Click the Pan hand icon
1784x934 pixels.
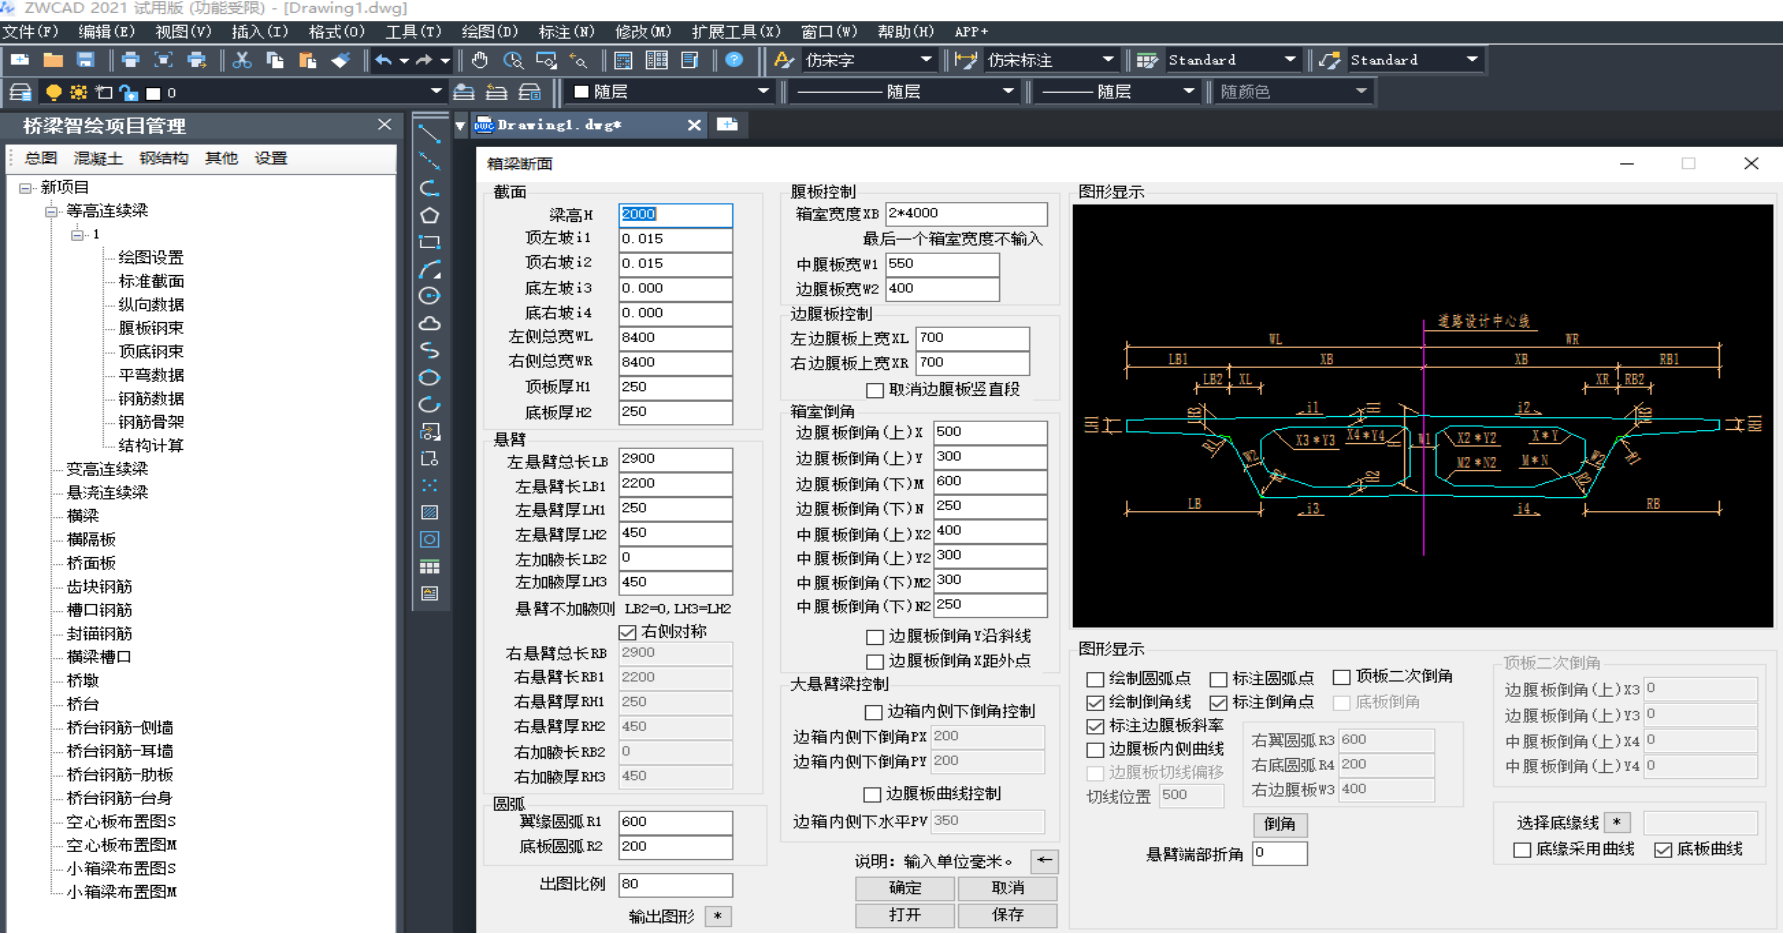click(x=480, y=60)
